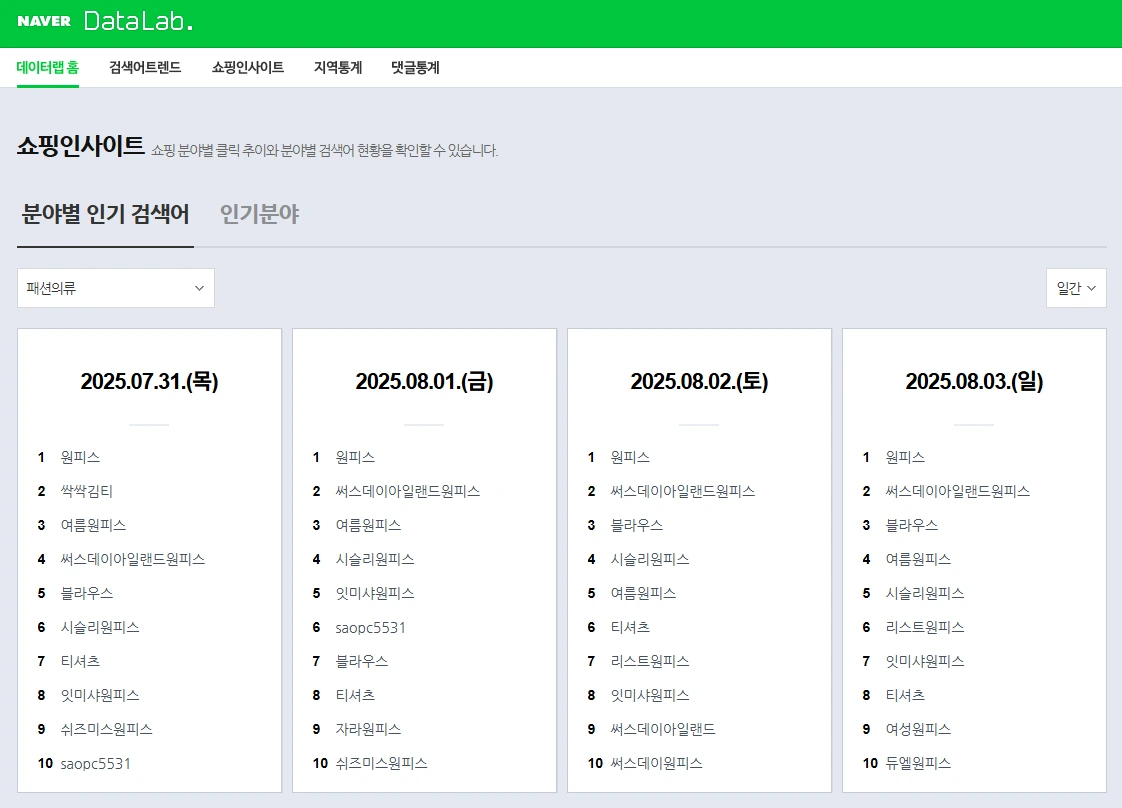Viewport: 1122px width, 808px height.
Task: Click 원피스 ranked 1 on 08.01
Action: pos(355,457)
